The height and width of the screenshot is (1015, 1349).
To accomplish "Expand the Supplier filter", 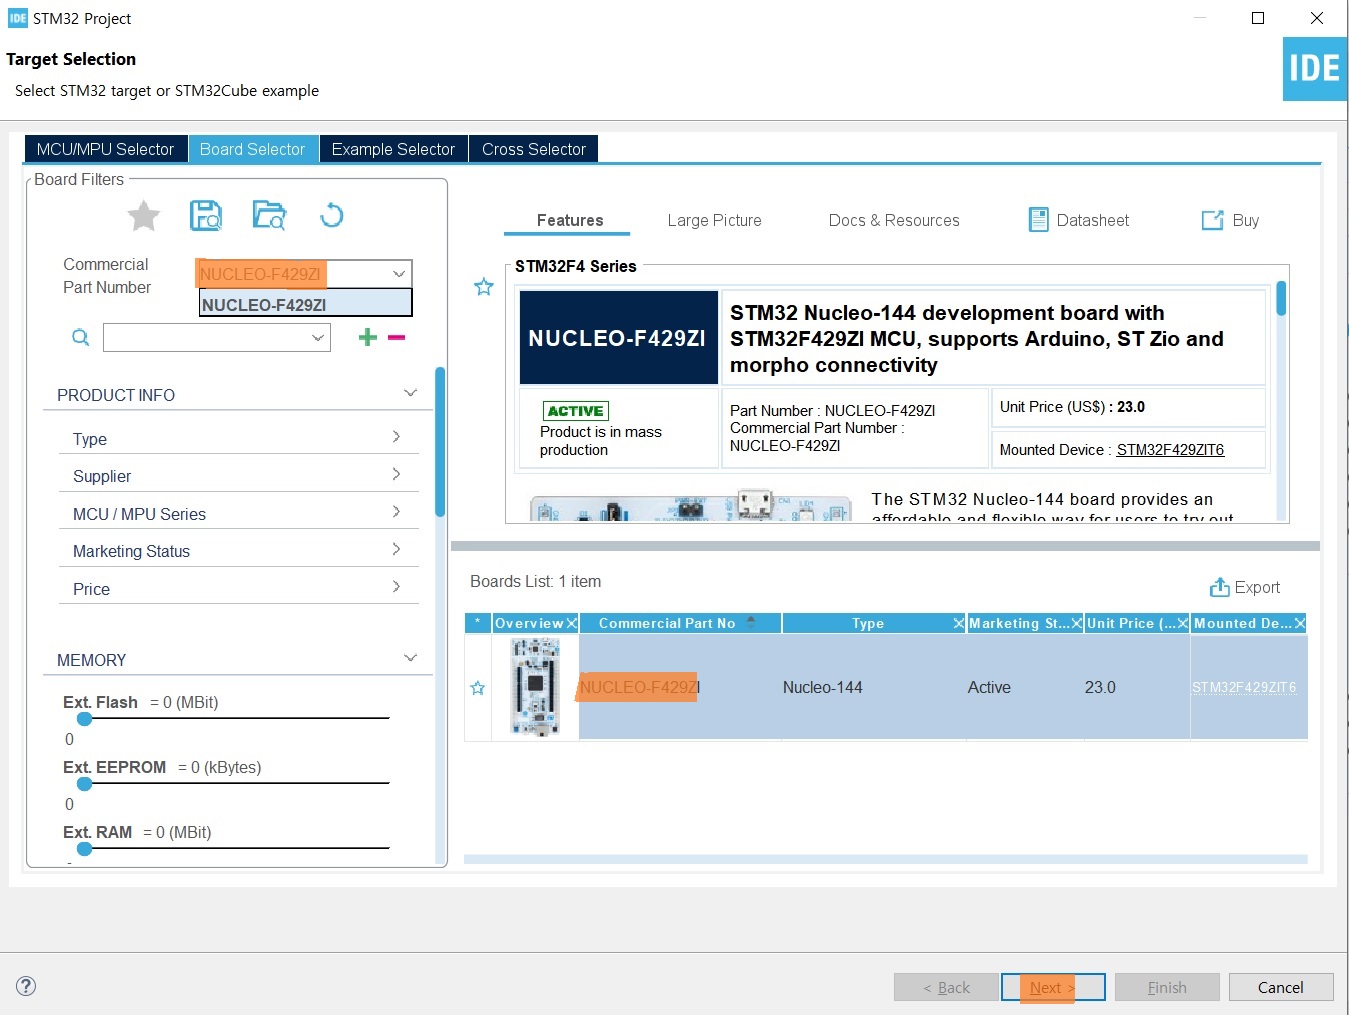I will pos(396,474).
